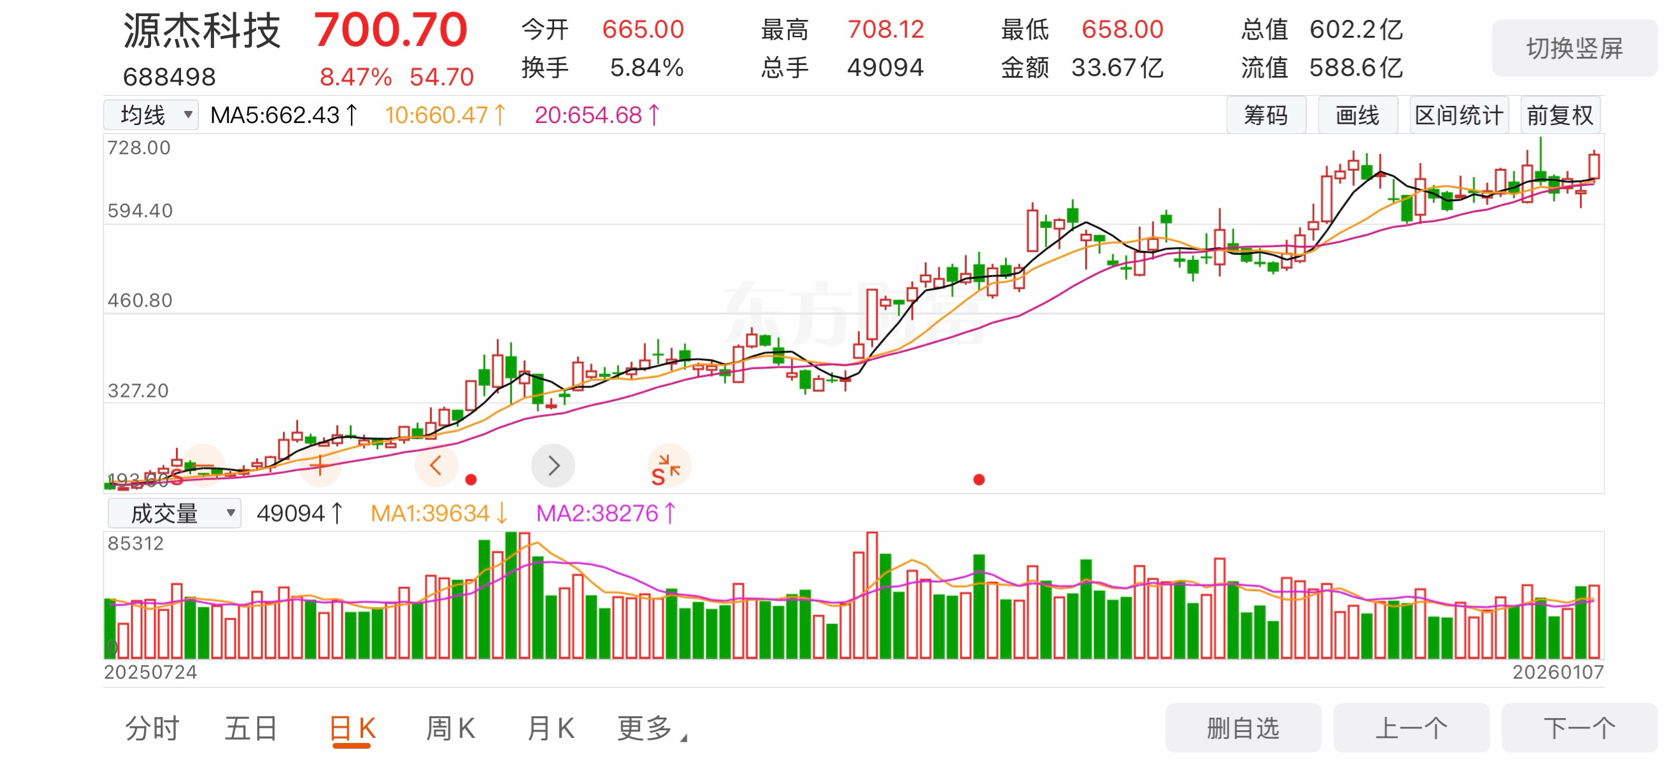The height and width of the screenshot is (768, 1670).
Task: Click the rightmost latest candlestick on chart
Action: tap(1594, 165)
